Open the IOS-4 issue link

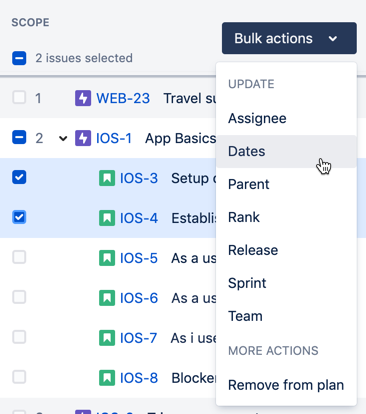[x=139, y=218]
